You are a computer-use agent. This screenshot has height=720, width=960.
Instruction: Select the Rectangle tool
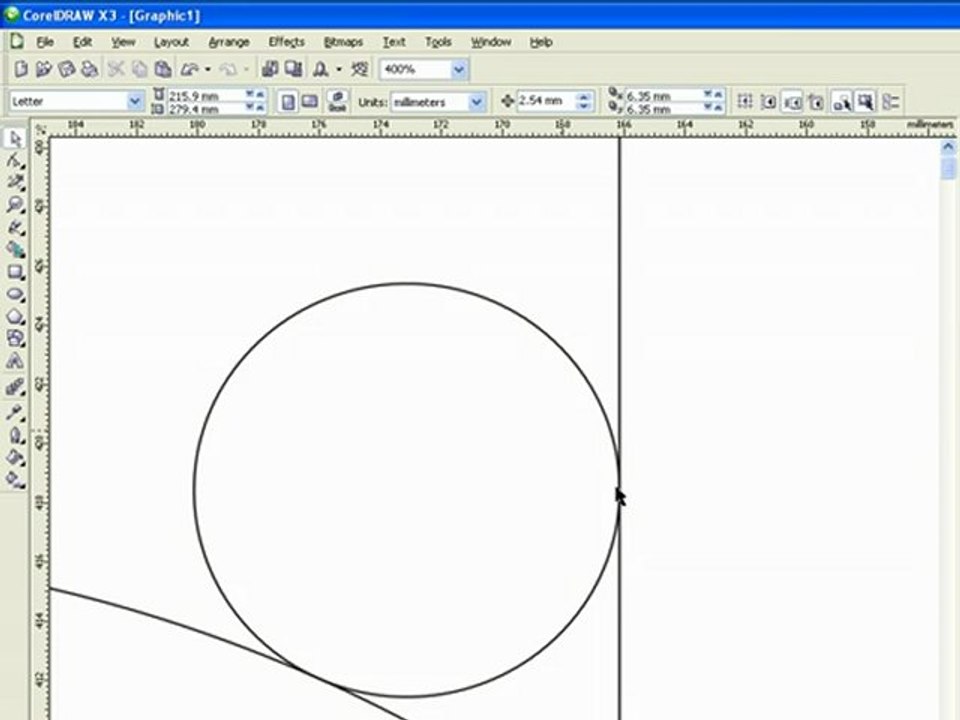tap(15, 272)
